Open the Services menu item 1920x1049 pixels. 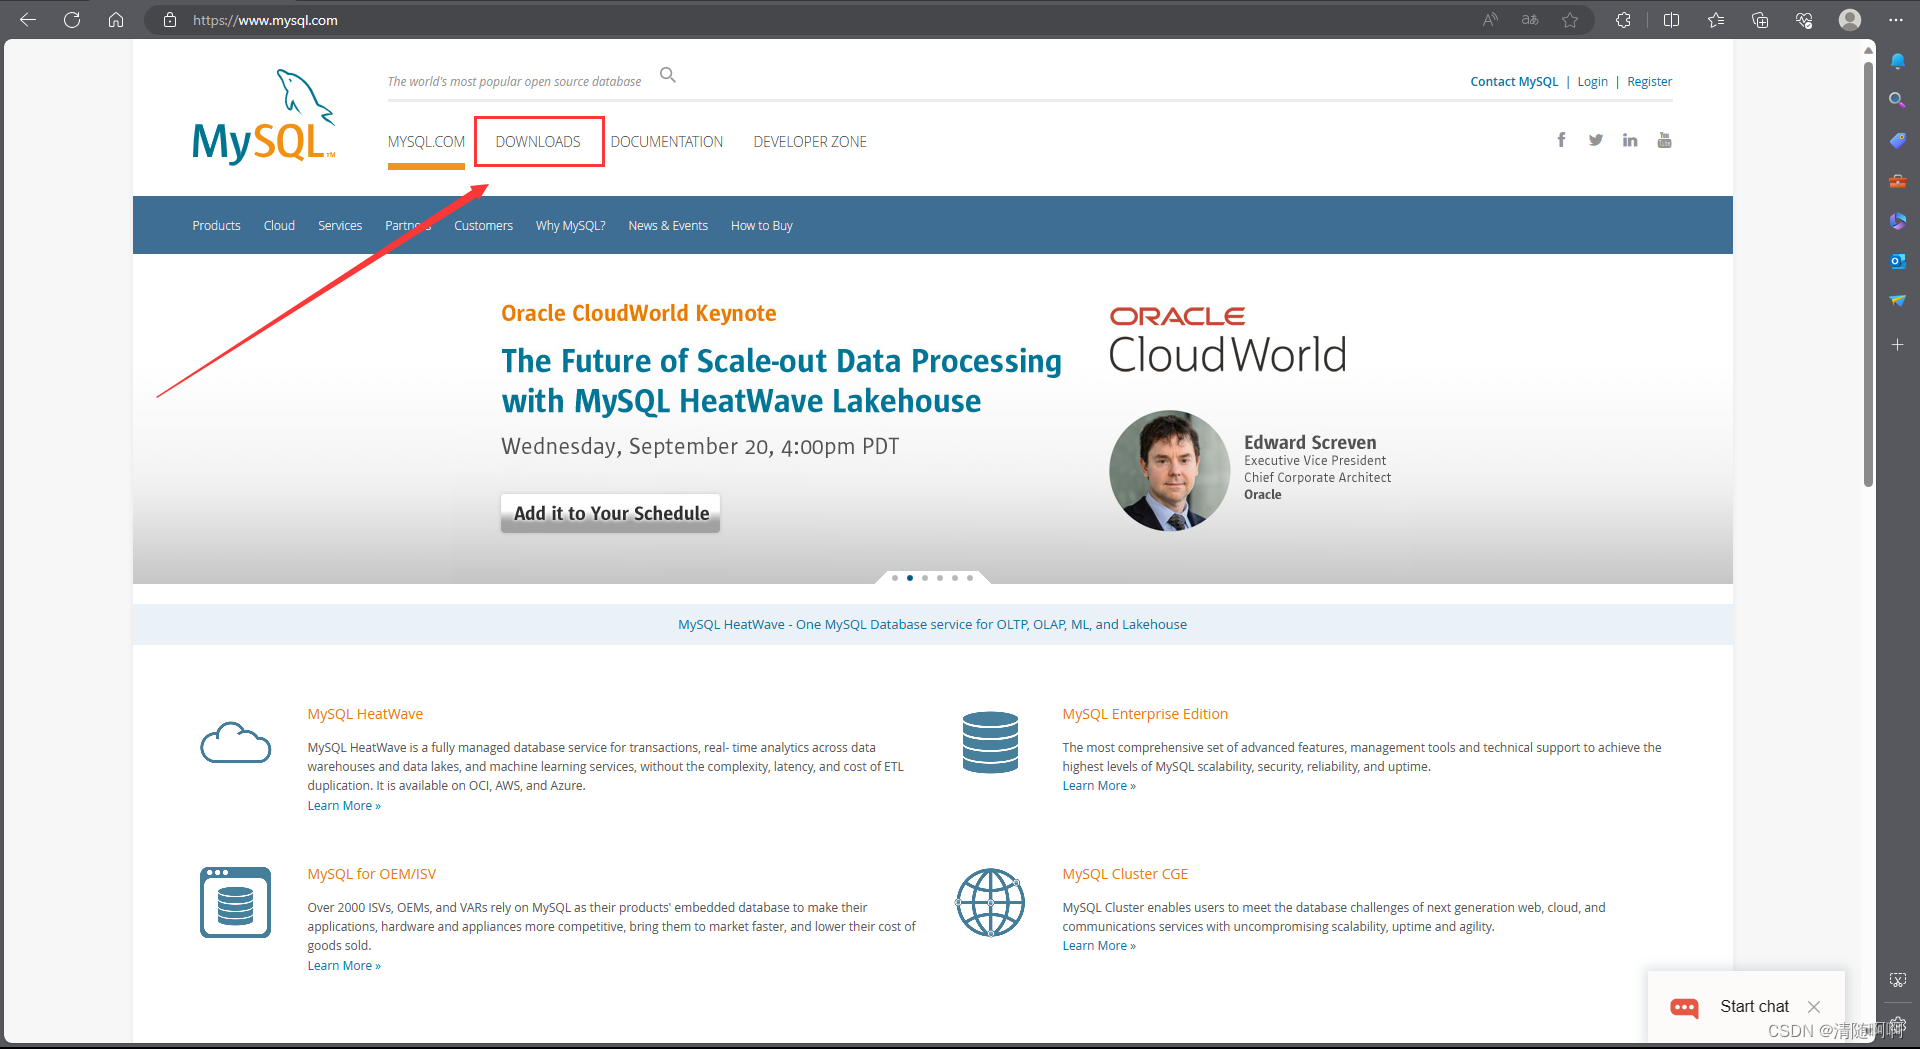340,226
